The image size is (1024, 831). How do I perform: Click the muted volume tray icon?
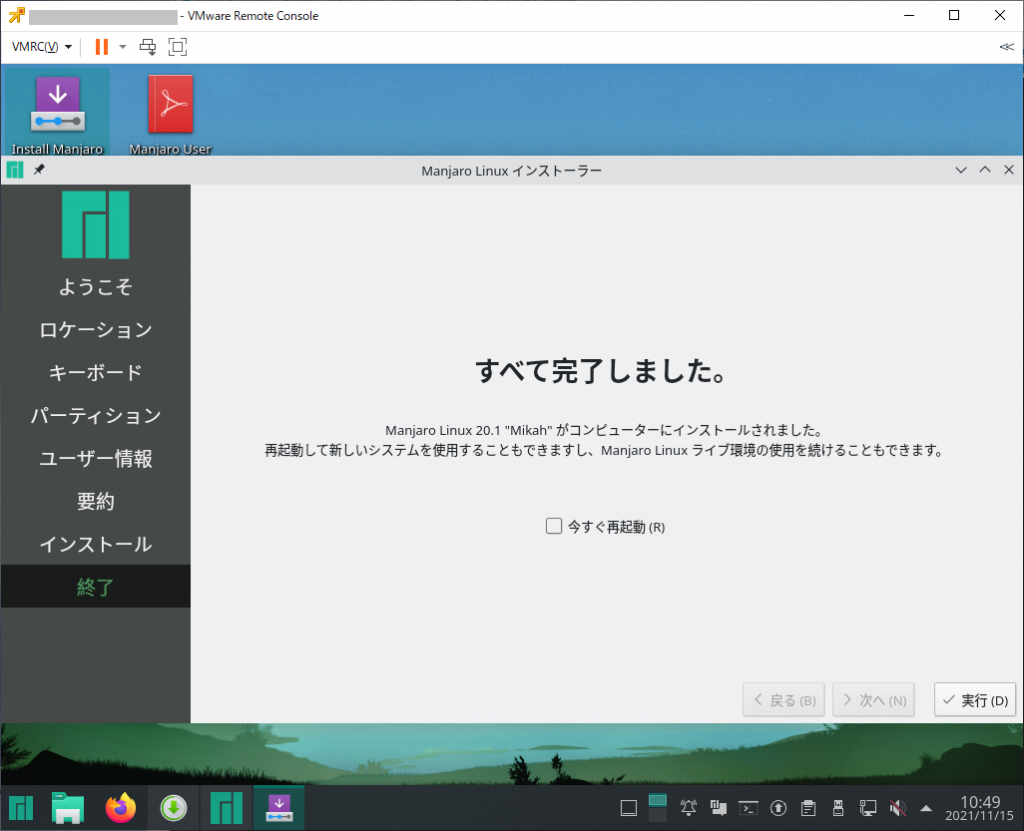pyautogui.click(x=898, y=809)
